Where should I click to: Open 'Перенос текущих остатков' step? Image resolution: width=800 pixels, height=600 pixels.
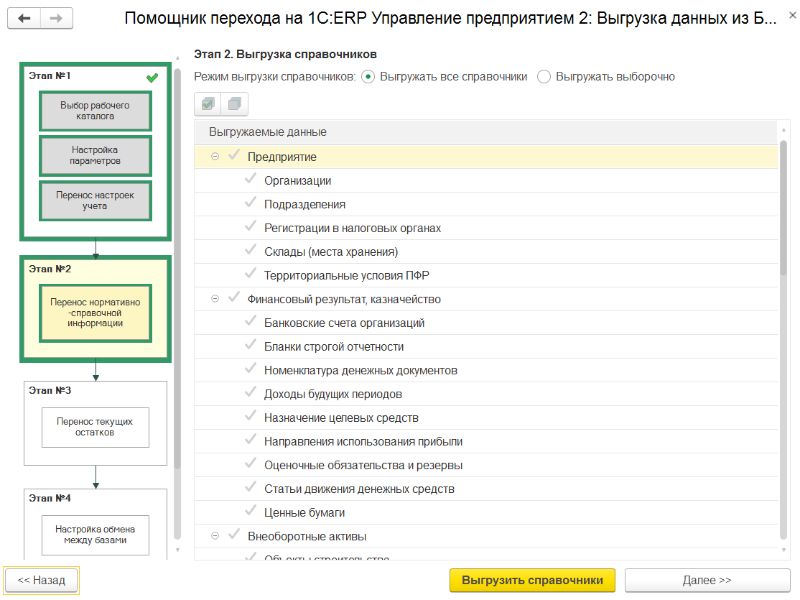click(95, 427)
